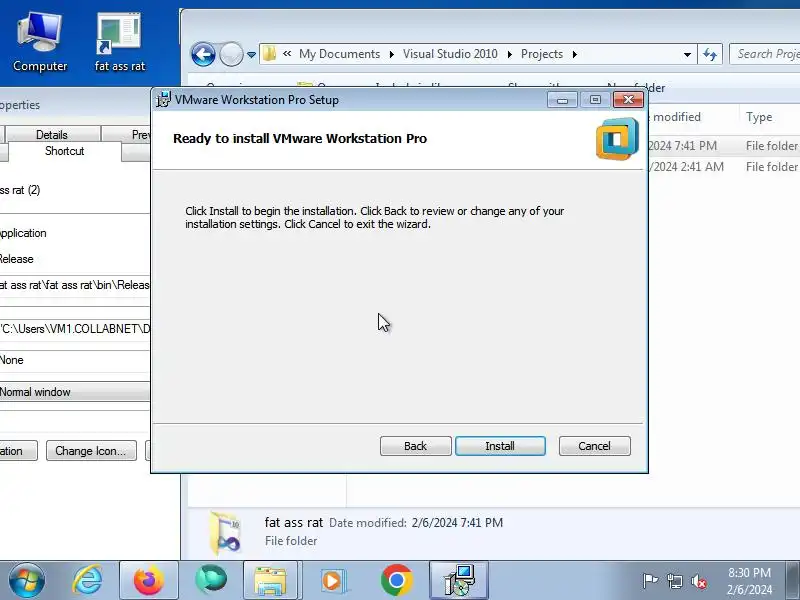The width and height of the screenshot is (800, 600).
Task: Click taskbar clock showing 8:30 PM
Action: coord(749,581)
